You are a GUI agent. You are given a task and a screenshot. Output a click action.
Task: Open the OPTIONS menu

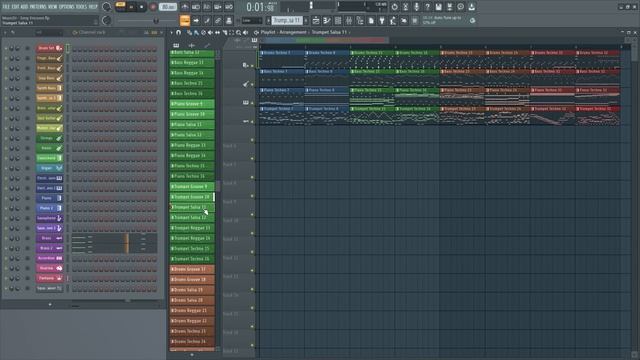pos(67,7)
